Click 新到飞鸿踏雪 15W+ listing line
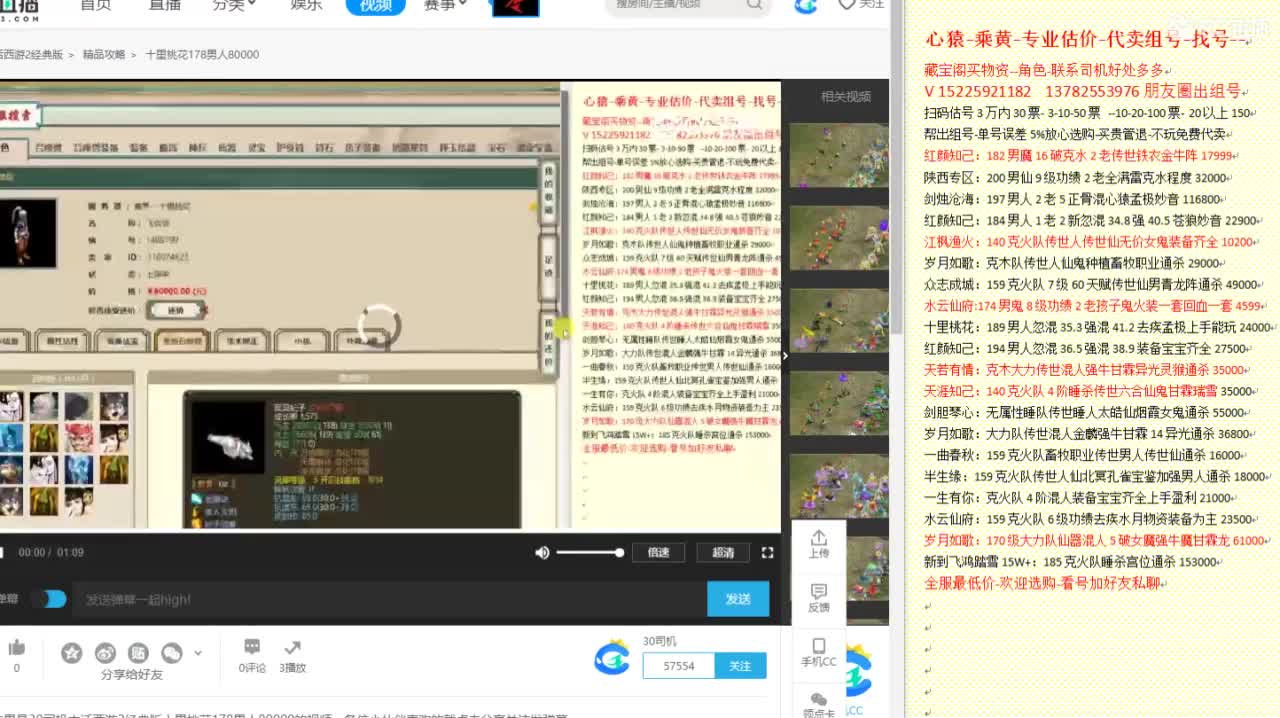The image size is (1280, 718). click(x=1075, y=562)
